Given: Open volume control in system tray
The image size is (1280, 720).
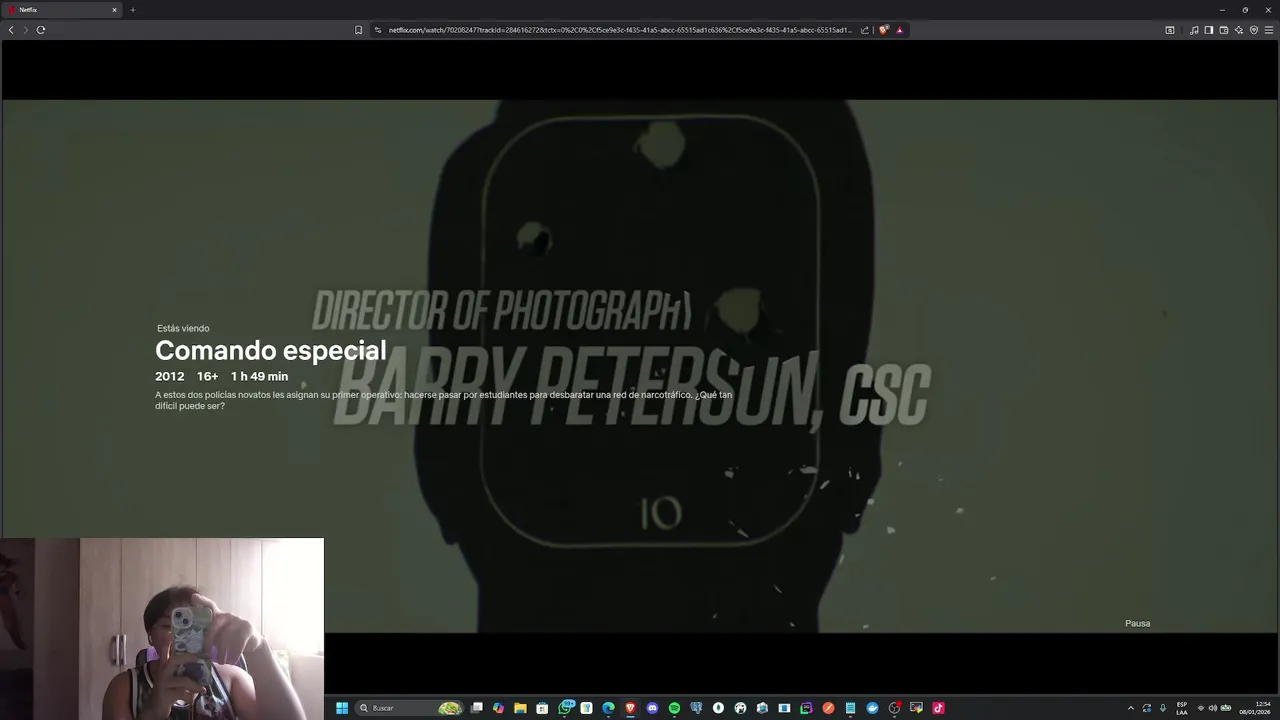Looking at the screenshot, I should pos(1213,708).
